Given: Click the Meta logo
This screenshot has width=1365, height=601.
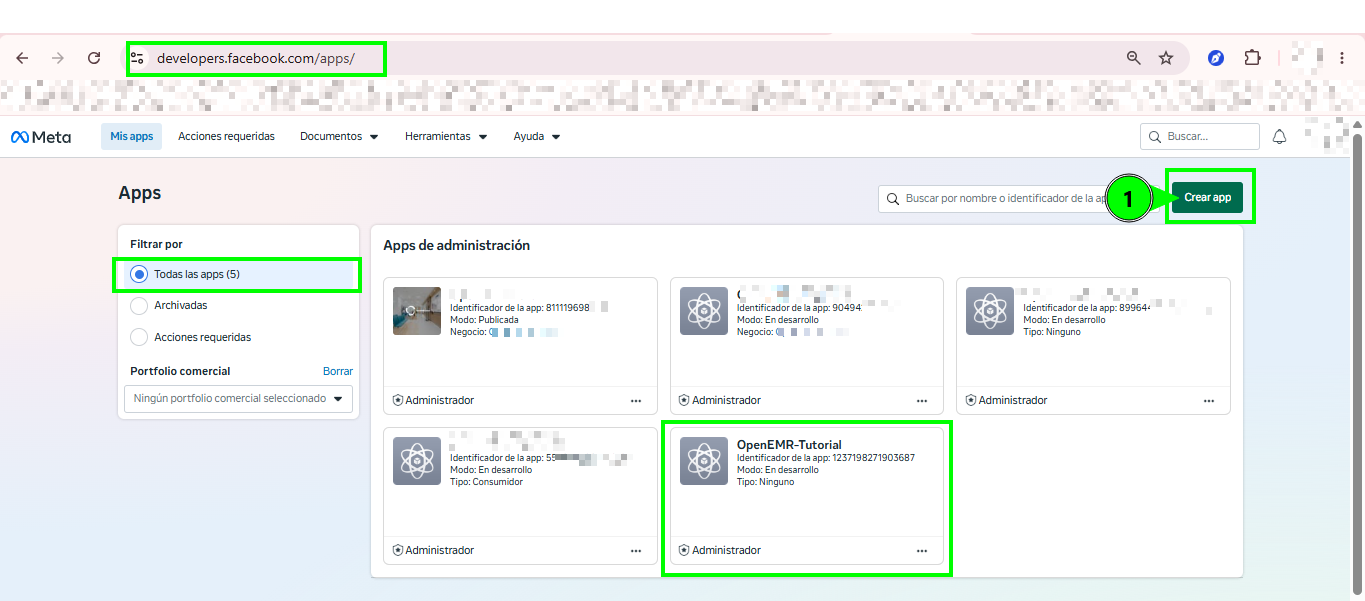Looking at the screenshot, I should click(41, 137).
